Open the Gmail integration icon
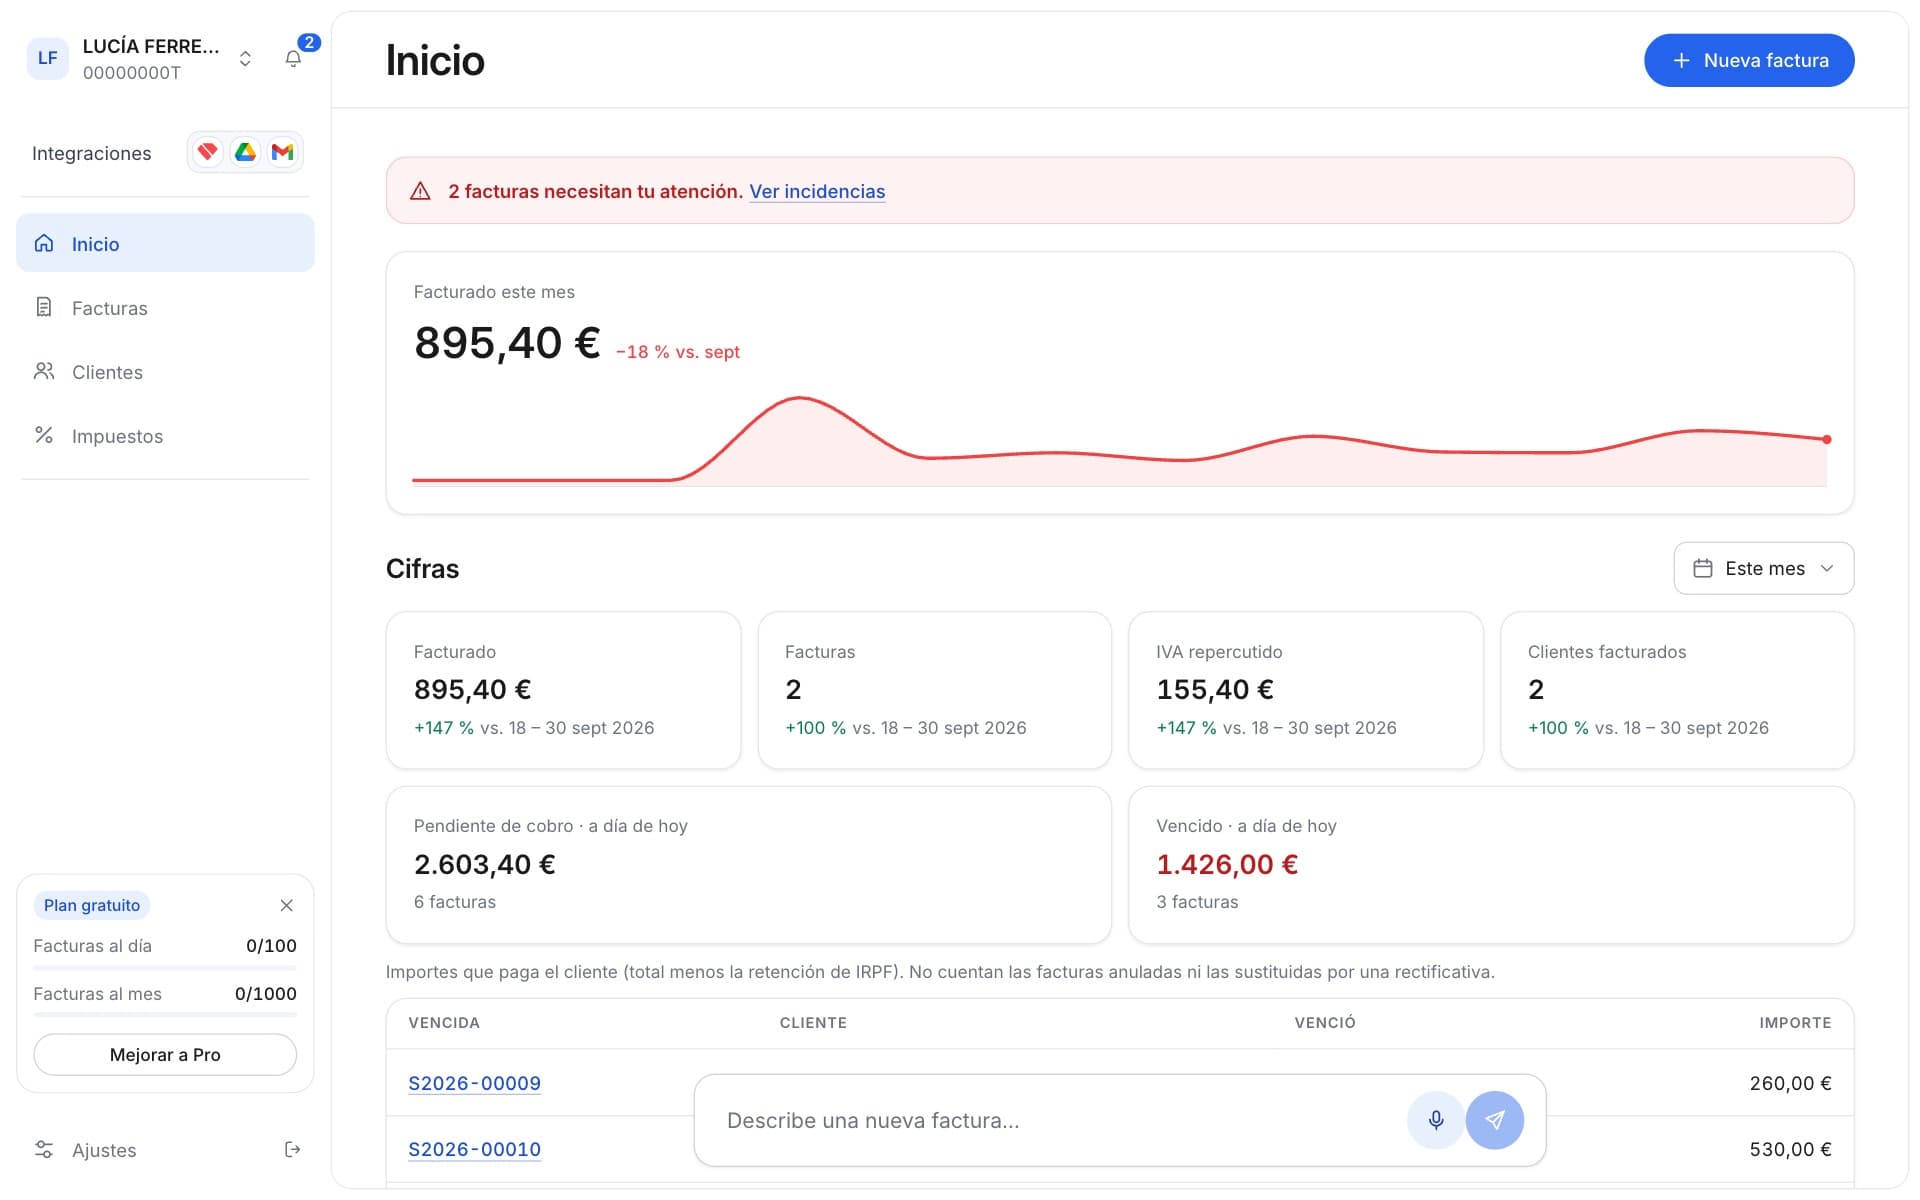Viewport: 1920px width, 1200px height. (283, 152)
